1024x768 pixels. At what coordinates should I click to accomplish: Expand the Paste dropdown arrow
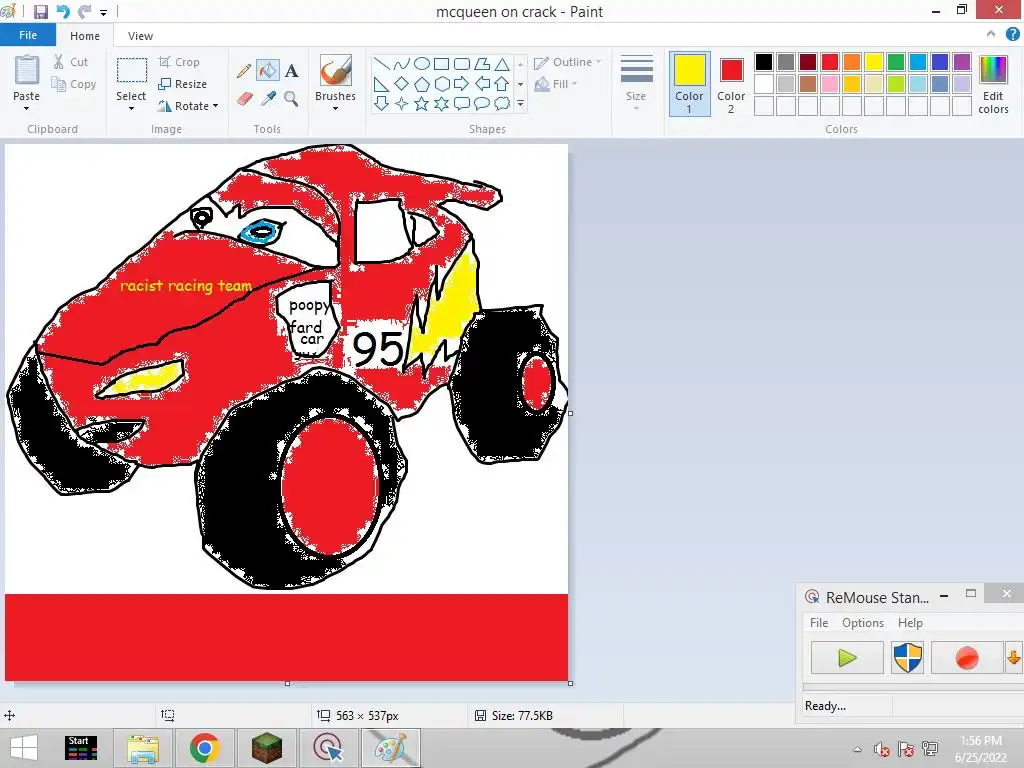tap(27, 108)
